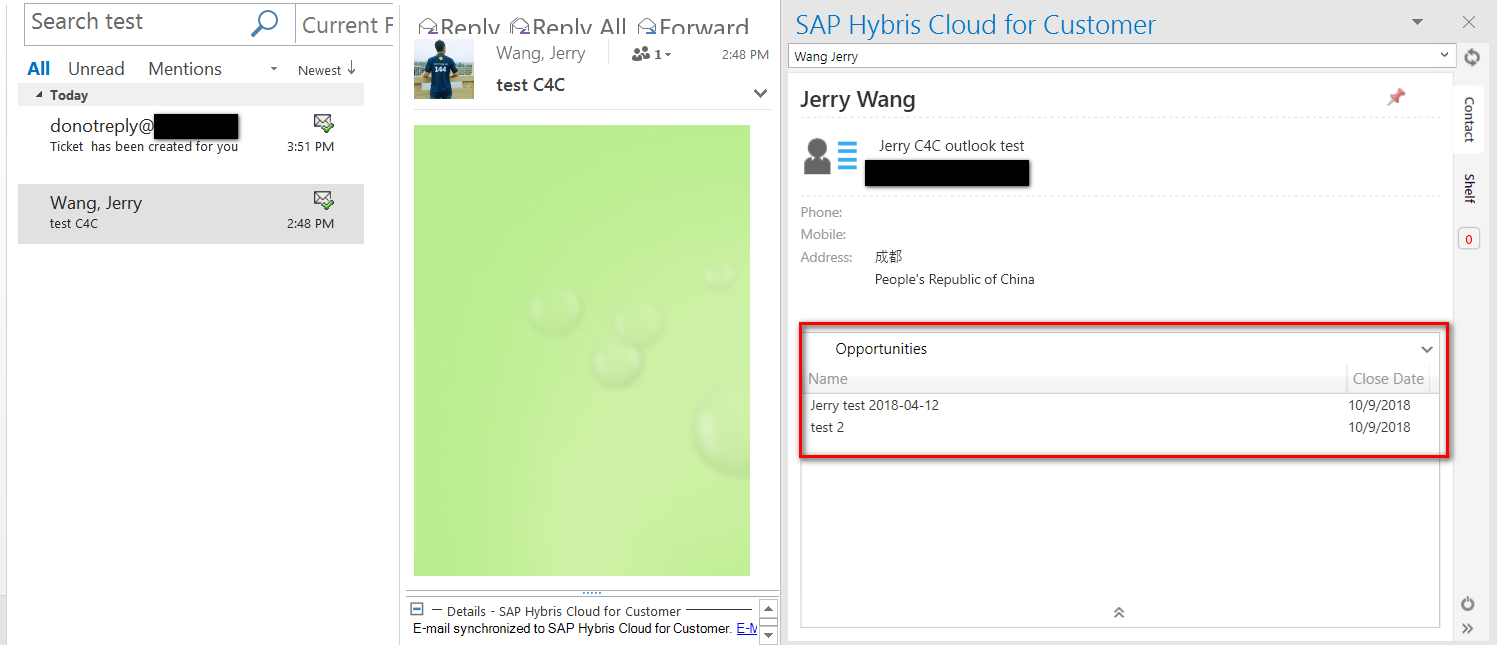
Task: Click the contact person silhouette icon
Action: (x=817, y=156)
